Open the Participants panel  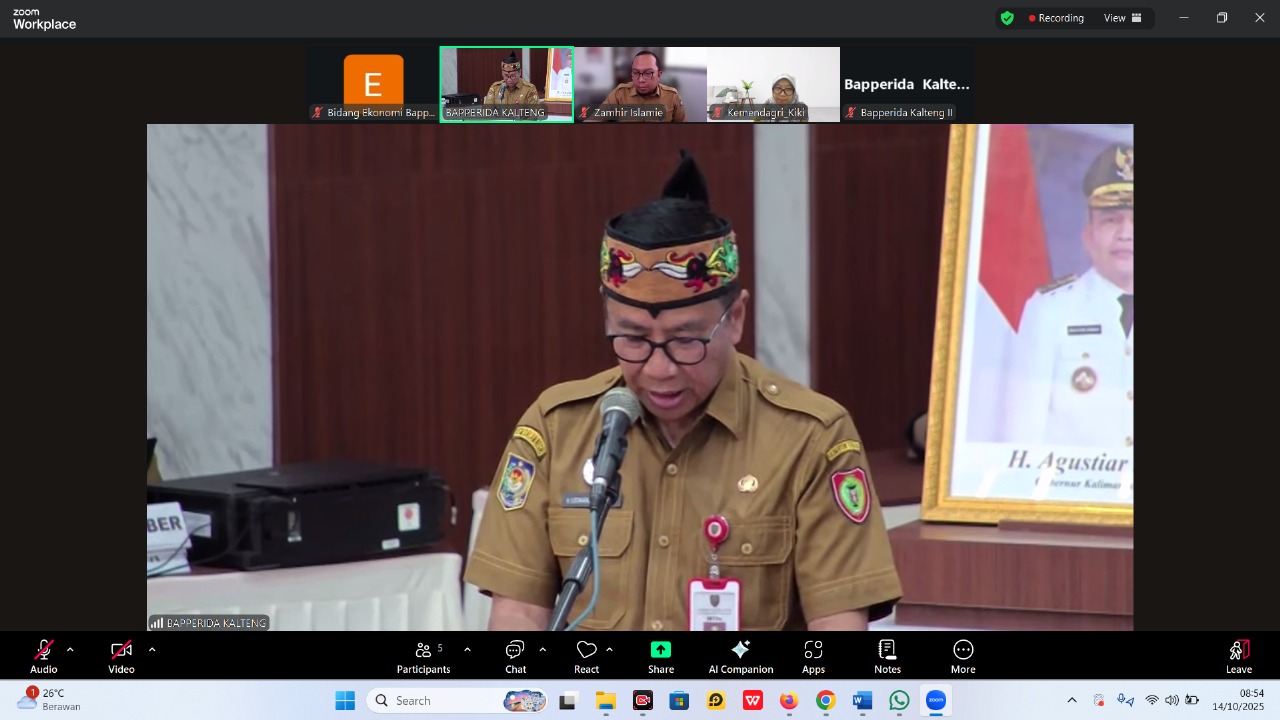(423, 656)
